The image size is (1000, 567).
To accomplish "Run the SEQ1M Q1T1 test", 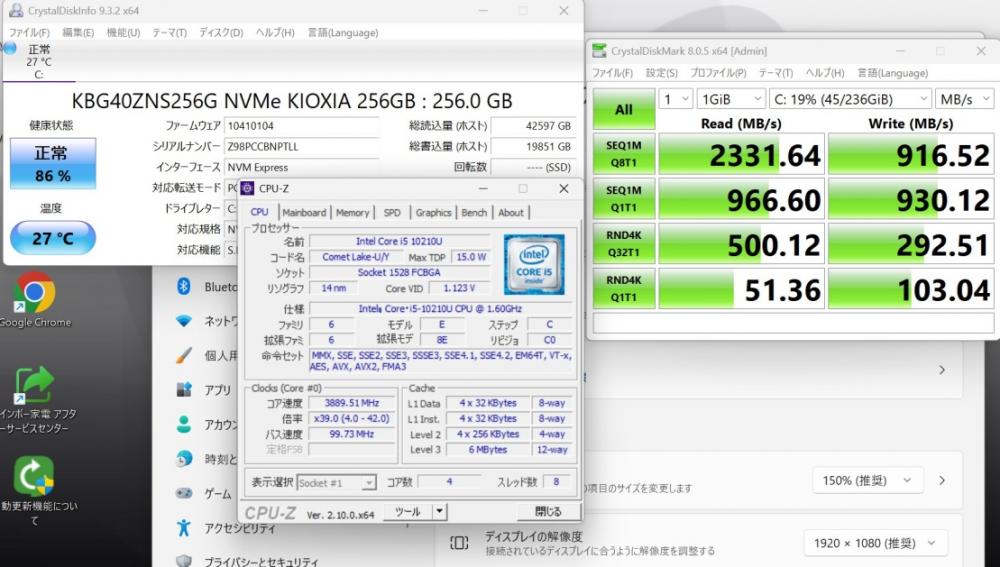I will [x=624, y=198].
